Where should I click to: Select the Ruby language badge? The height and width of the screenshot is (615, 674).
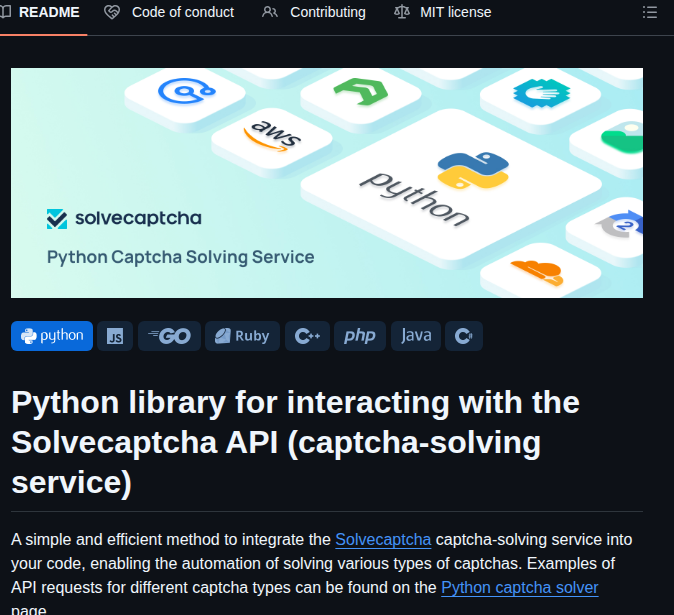242,336
